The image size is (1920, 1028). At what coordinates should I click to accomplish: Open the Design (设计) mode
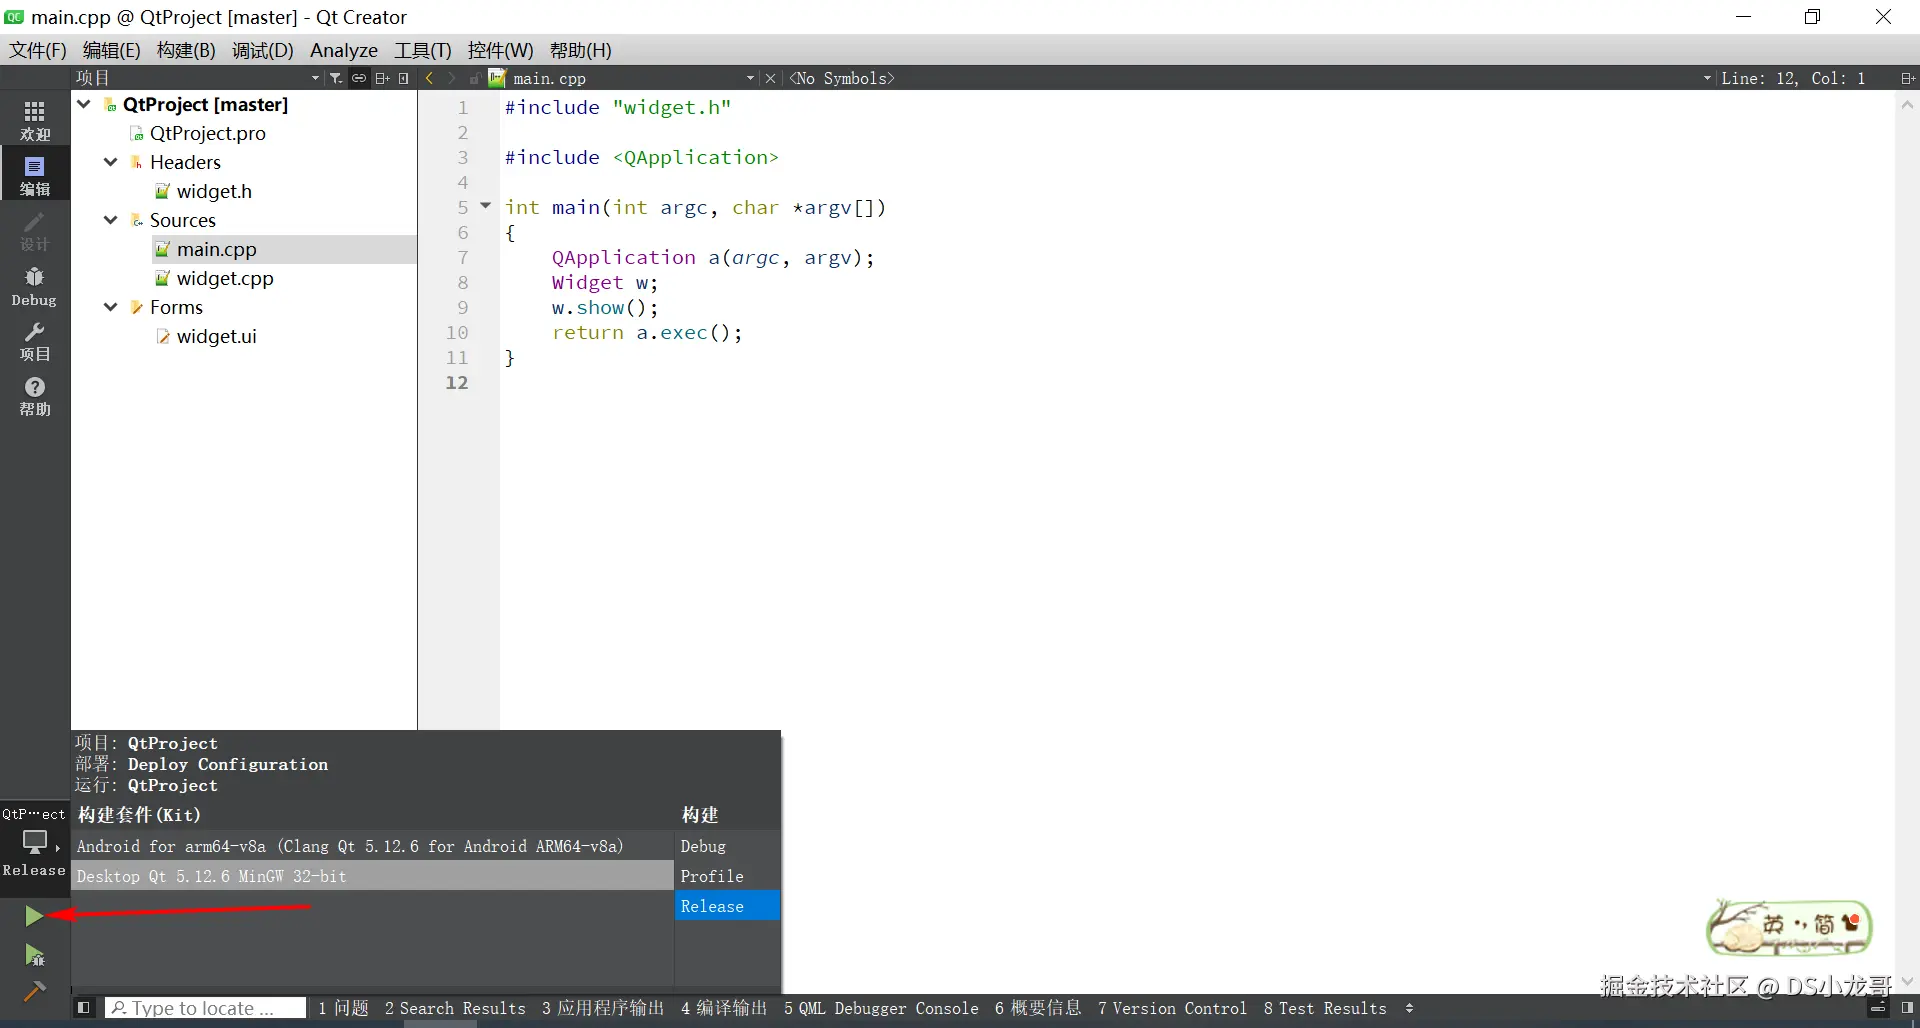pyautogui.click(x=35, y=230)
